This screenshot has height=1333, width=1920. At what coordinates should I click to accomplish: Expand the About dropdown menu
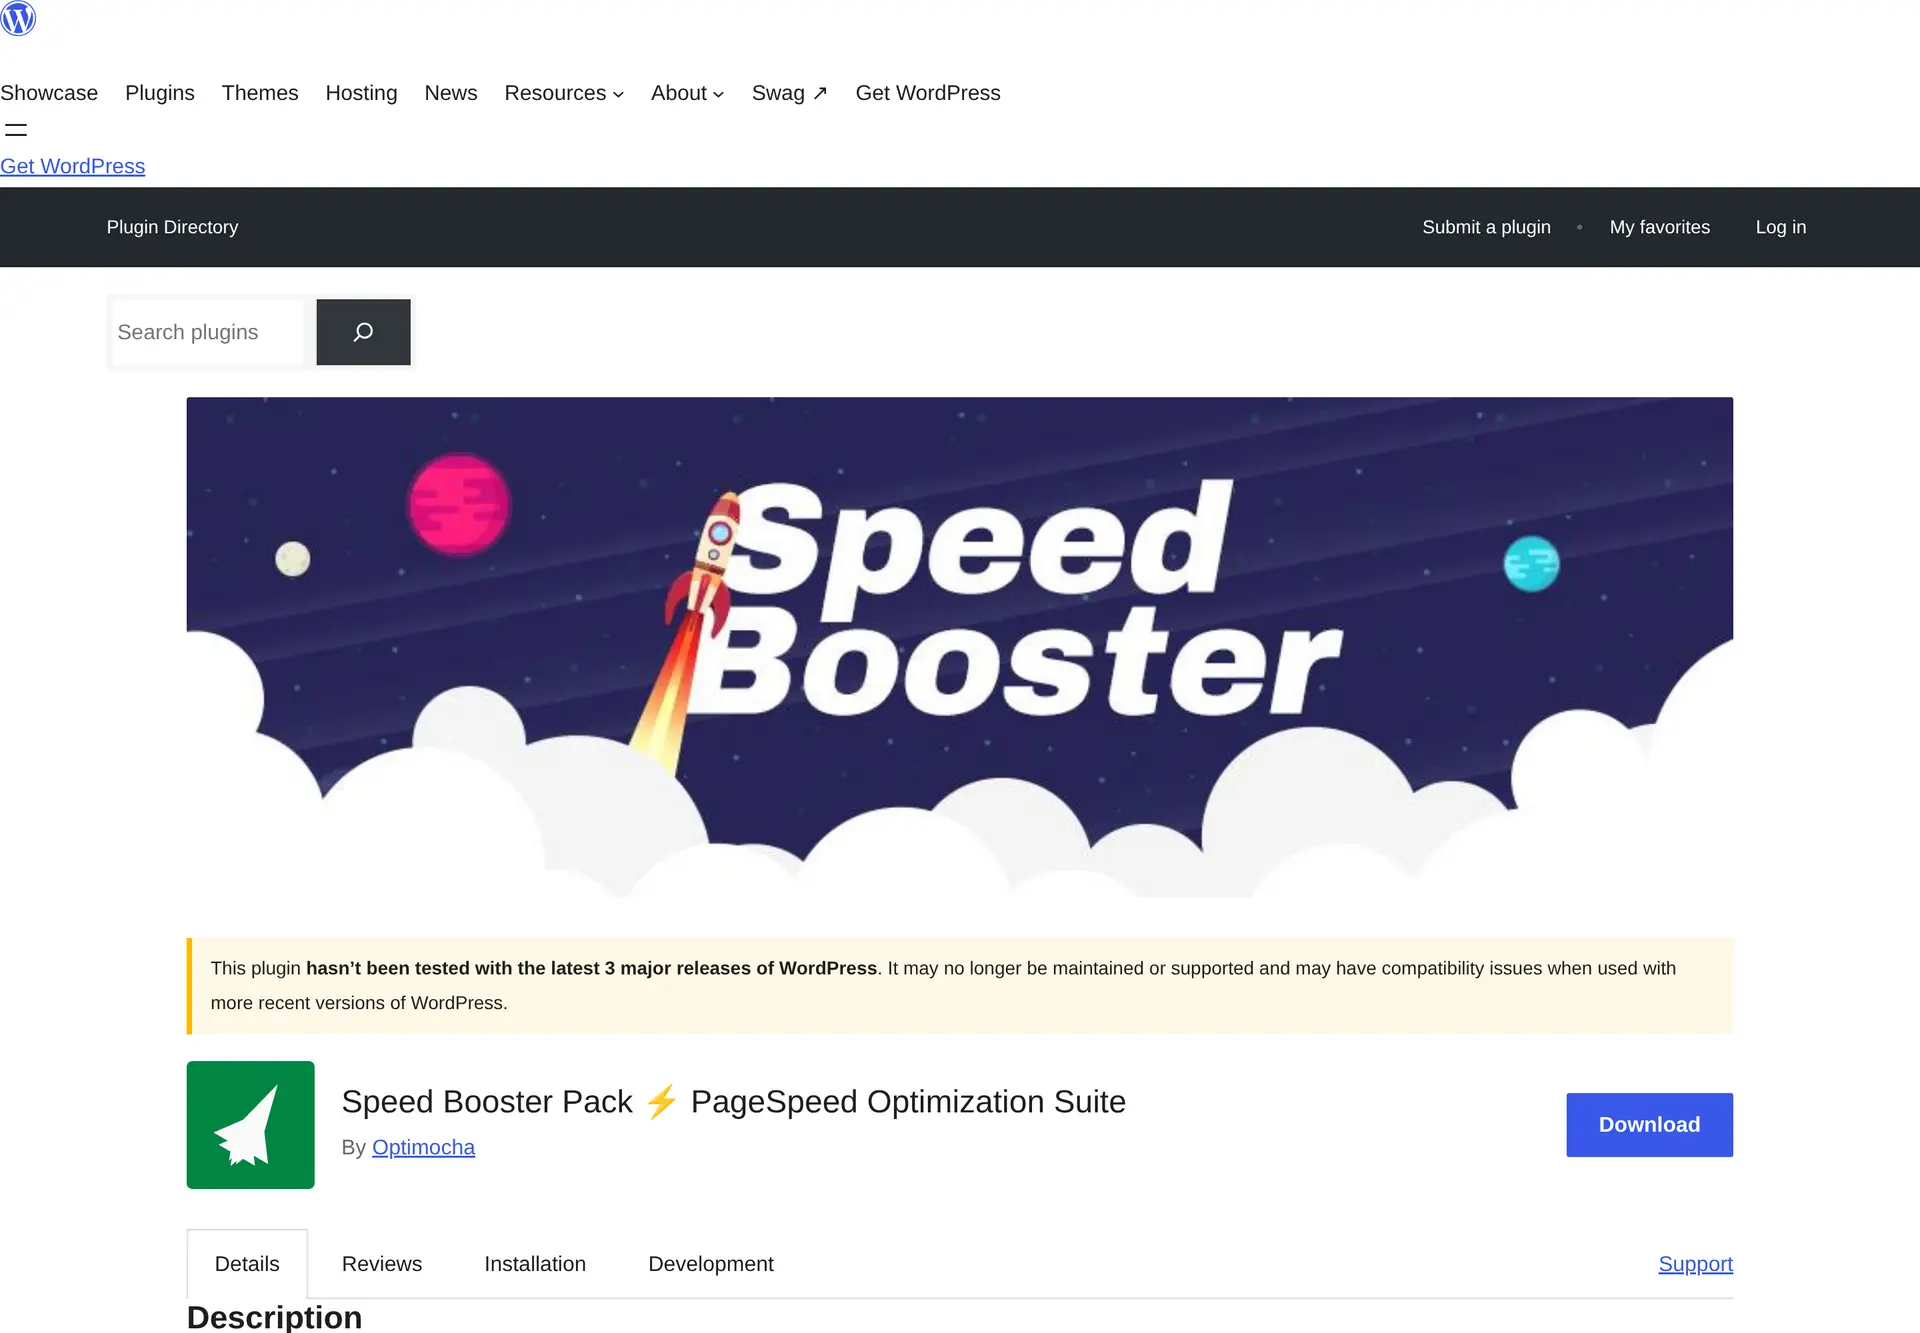[x=687, y=93]
